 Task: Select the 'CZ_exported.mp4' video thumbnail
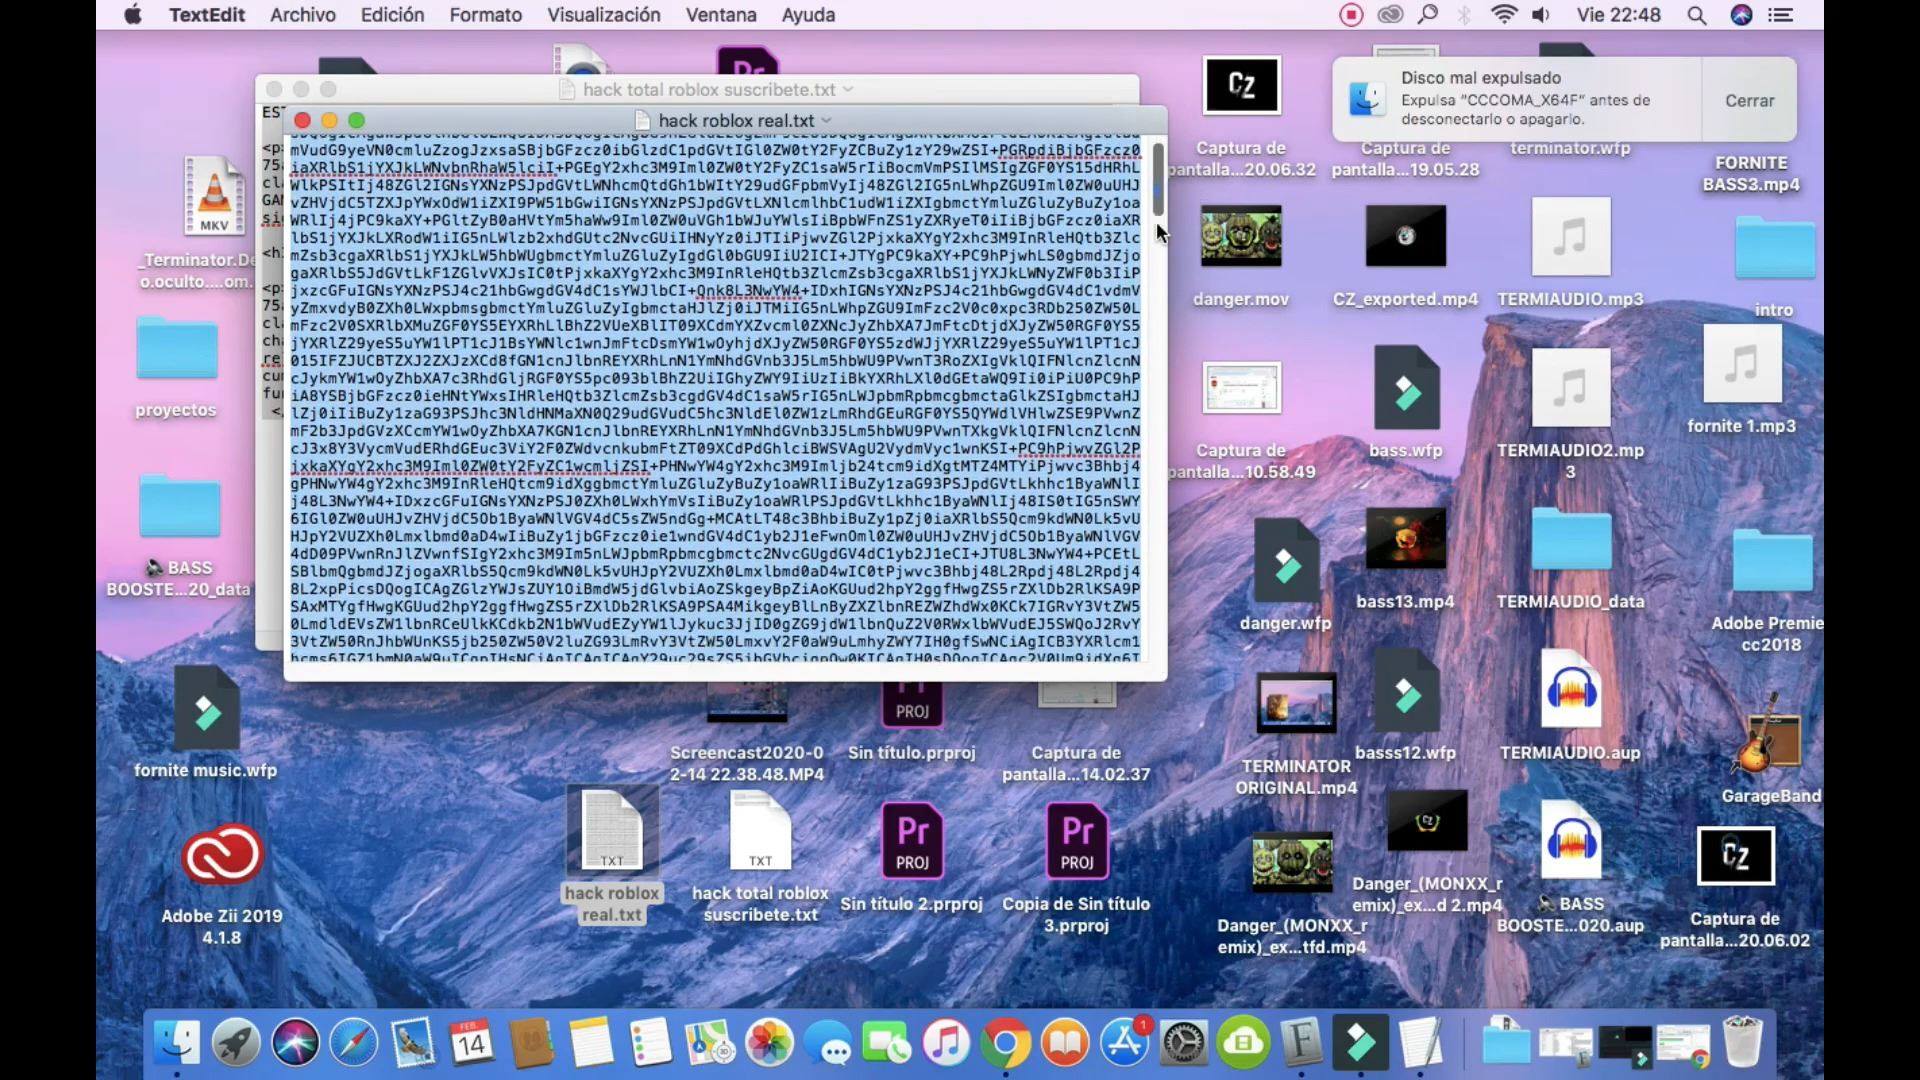point(1405,236)
